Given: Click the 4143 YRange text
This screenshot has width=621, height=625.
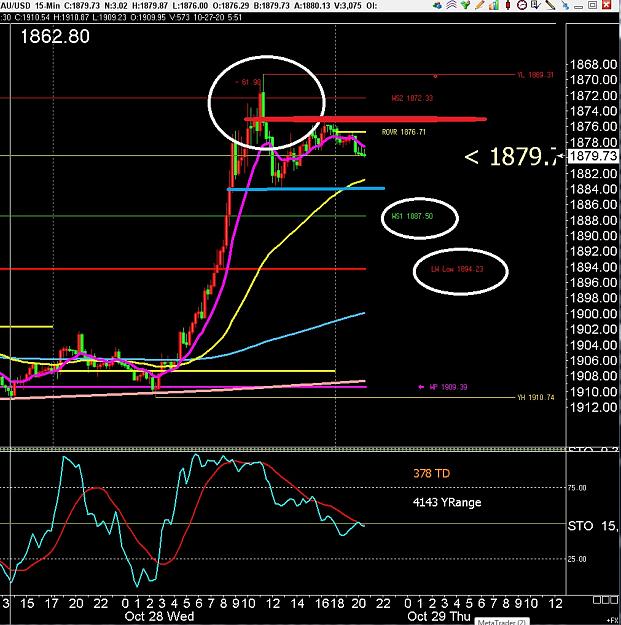Looking at the screenshot, I should point(447,502).
